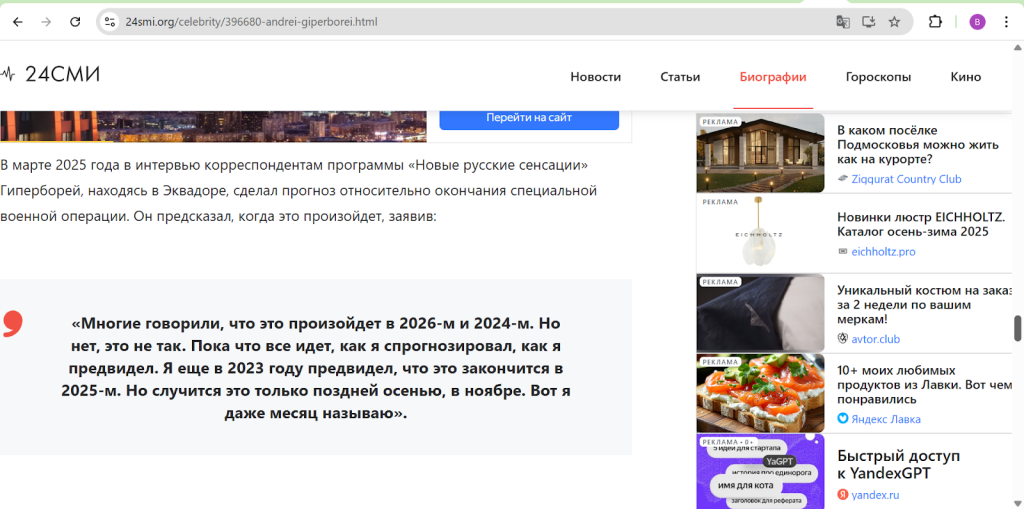Open site information icon in address bar

[110, 22]
